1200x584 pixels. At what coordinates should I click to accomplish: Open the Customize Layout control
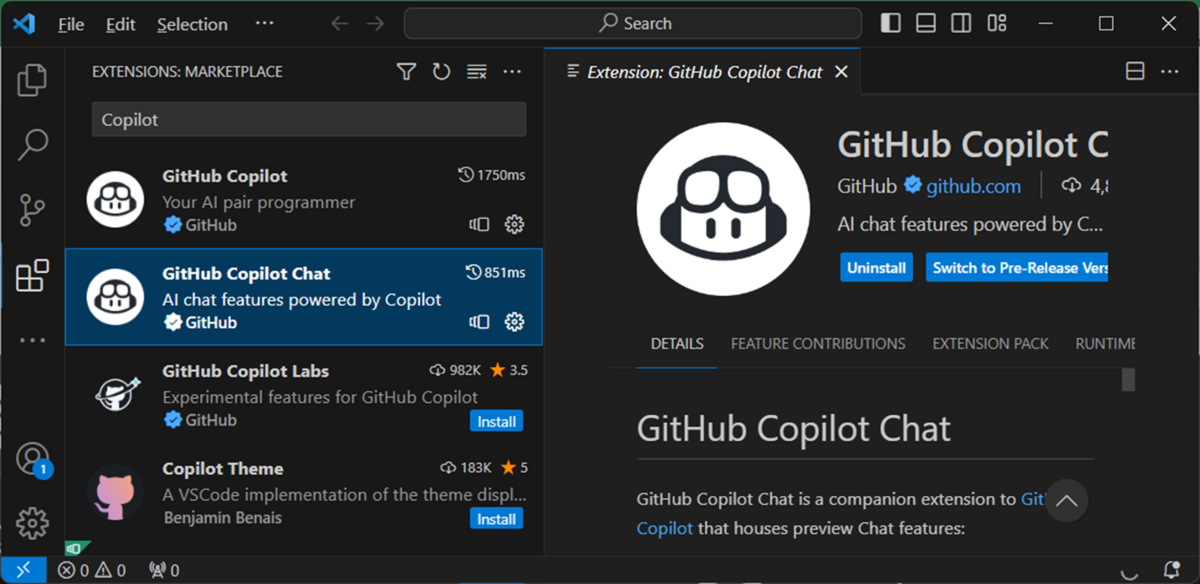click(x=996, y=23)
